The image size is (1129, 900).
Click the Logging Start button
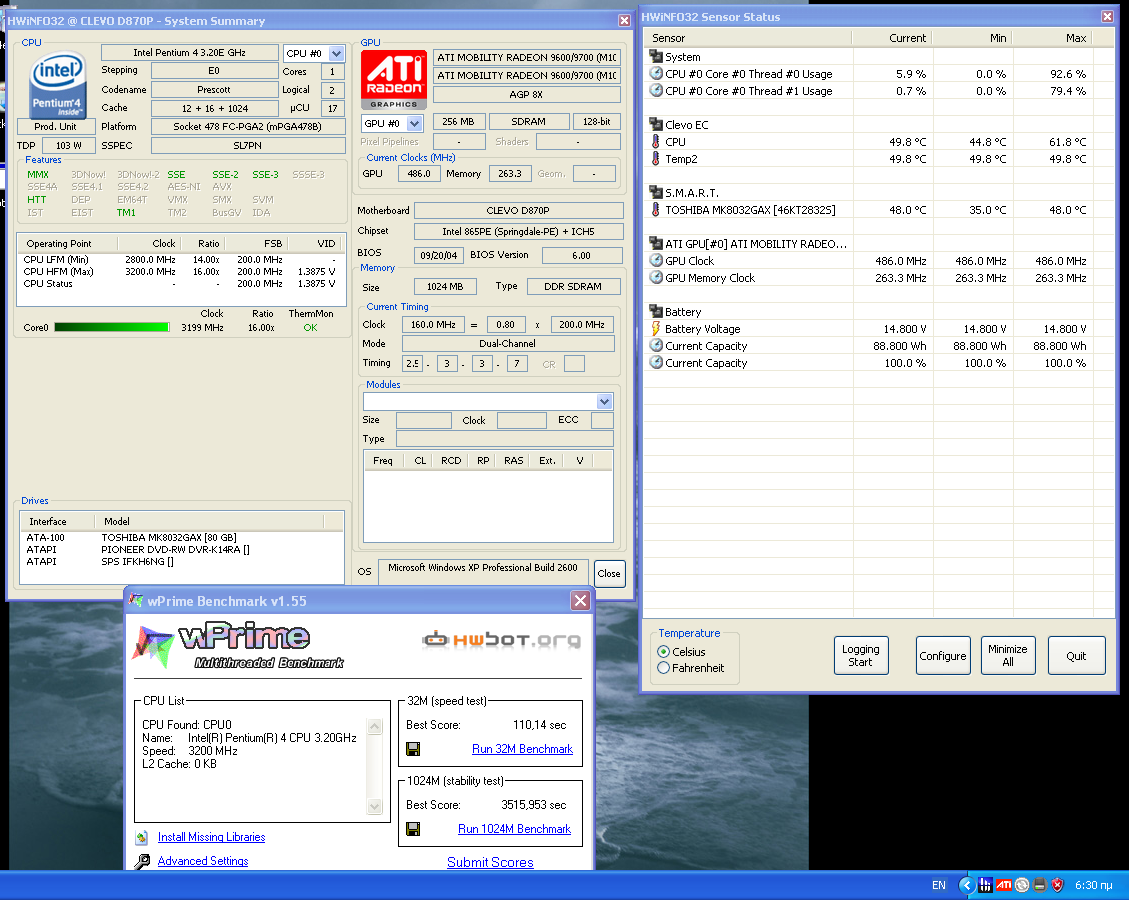(861, 655)
